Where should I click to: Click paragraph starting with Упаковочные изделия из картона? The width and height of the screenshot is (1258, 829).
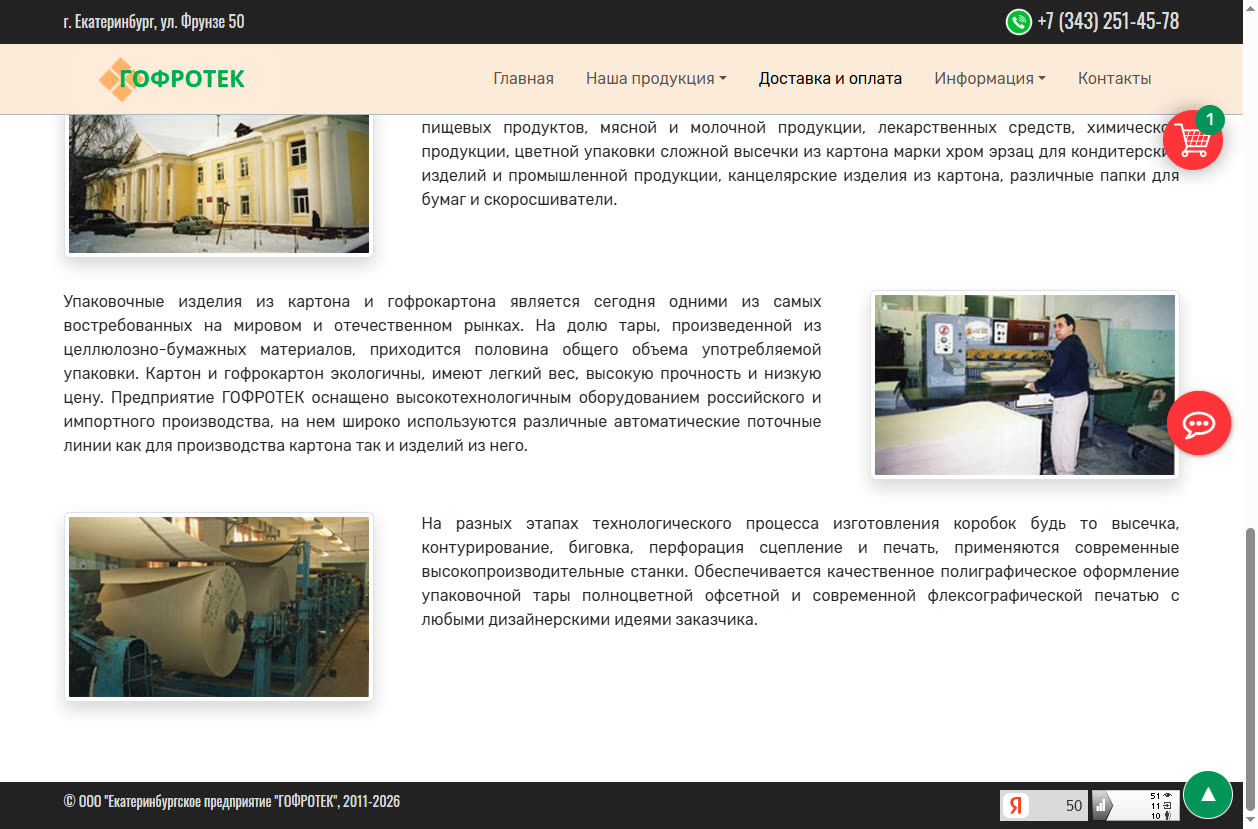coord(442,373)
